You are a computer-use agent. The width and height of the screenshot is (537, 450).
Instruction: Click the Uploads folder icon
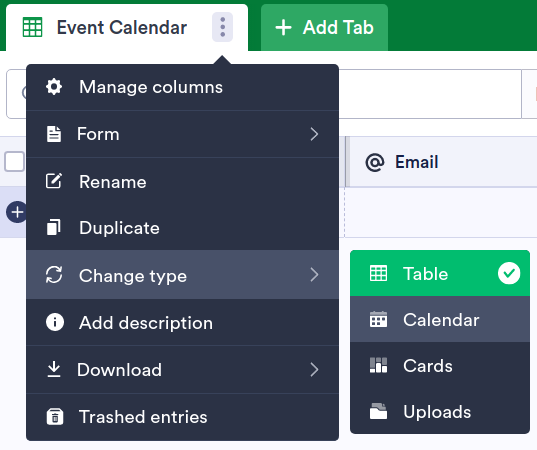(378, 411)
